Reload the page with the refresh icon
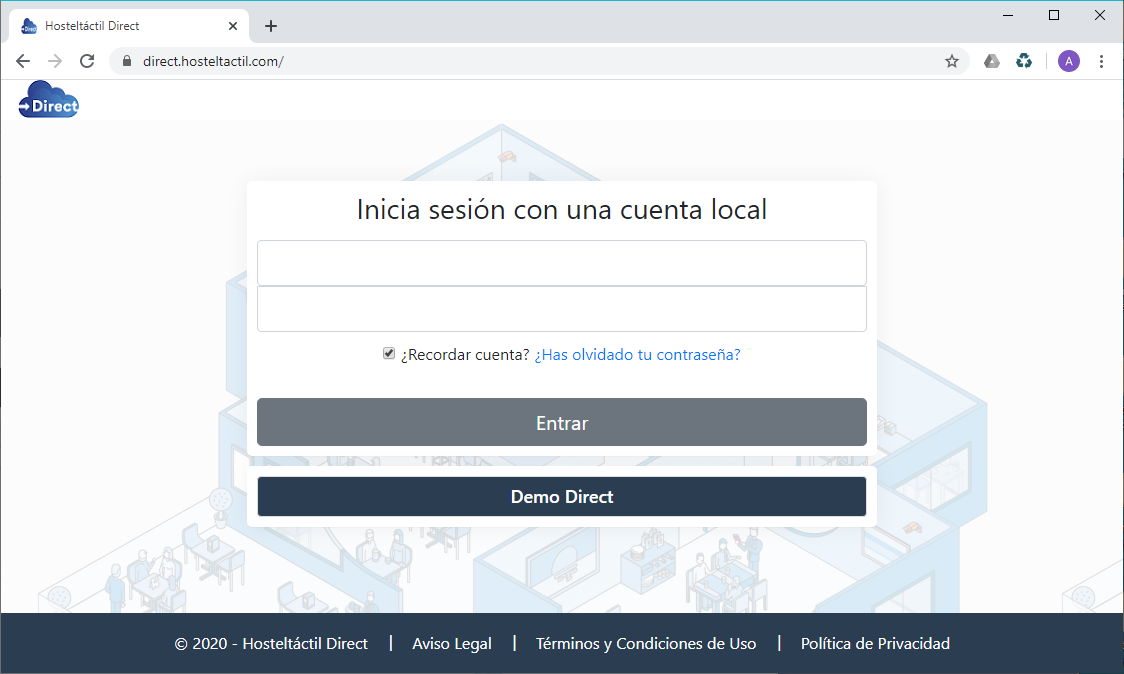Viewport: 1124px width, 674px height. (x=87, y=61)
